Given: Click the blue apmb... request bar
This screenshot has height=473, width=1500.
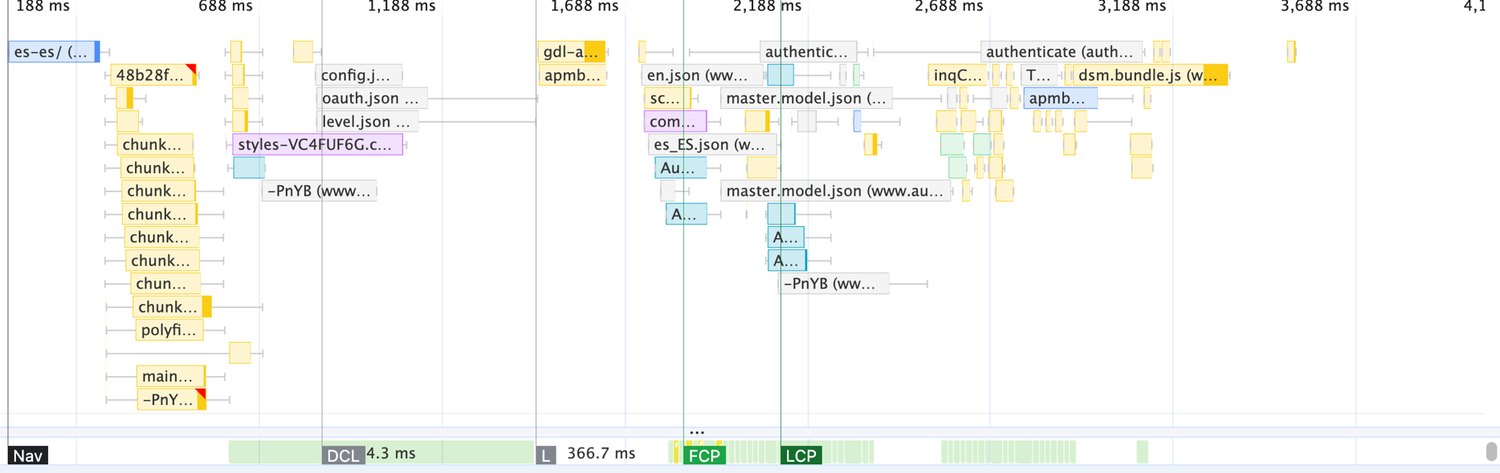Looking at the screenshot, I should tap(1061, 98).
